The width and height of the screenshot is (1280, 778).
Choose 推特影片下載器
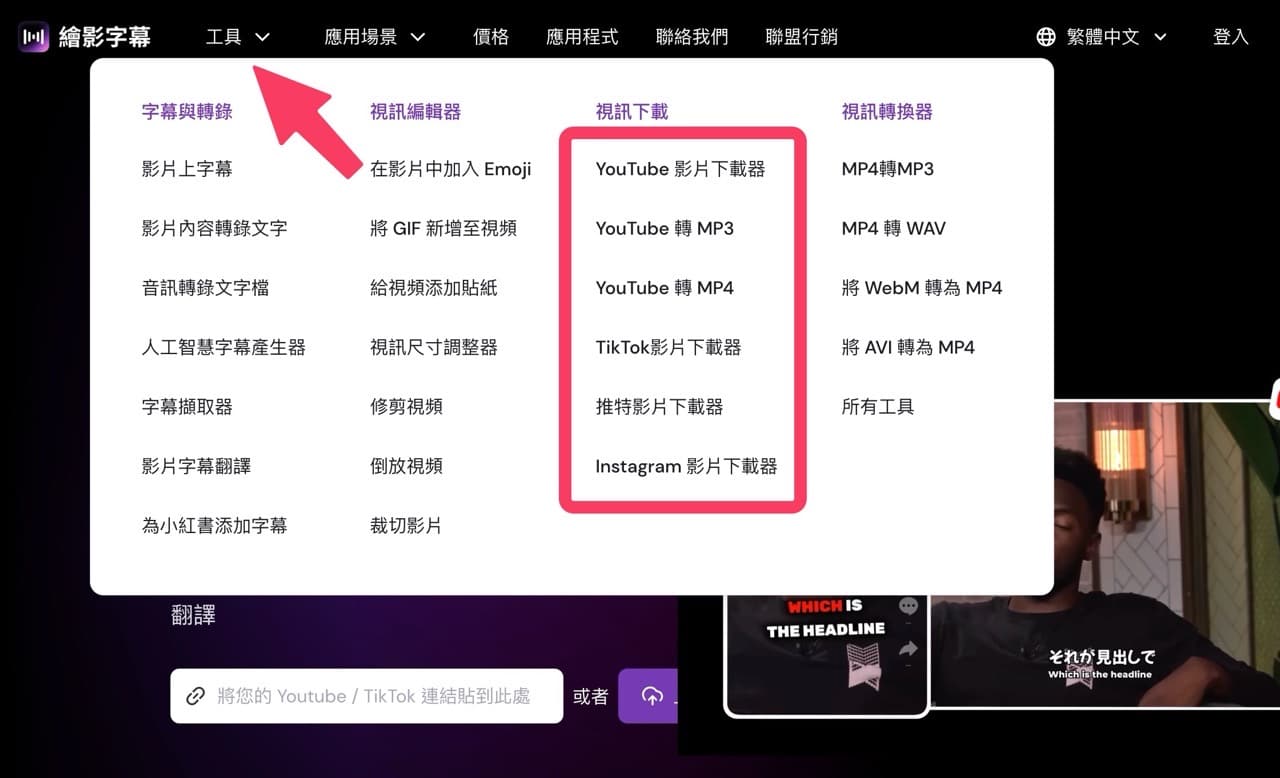659,407
